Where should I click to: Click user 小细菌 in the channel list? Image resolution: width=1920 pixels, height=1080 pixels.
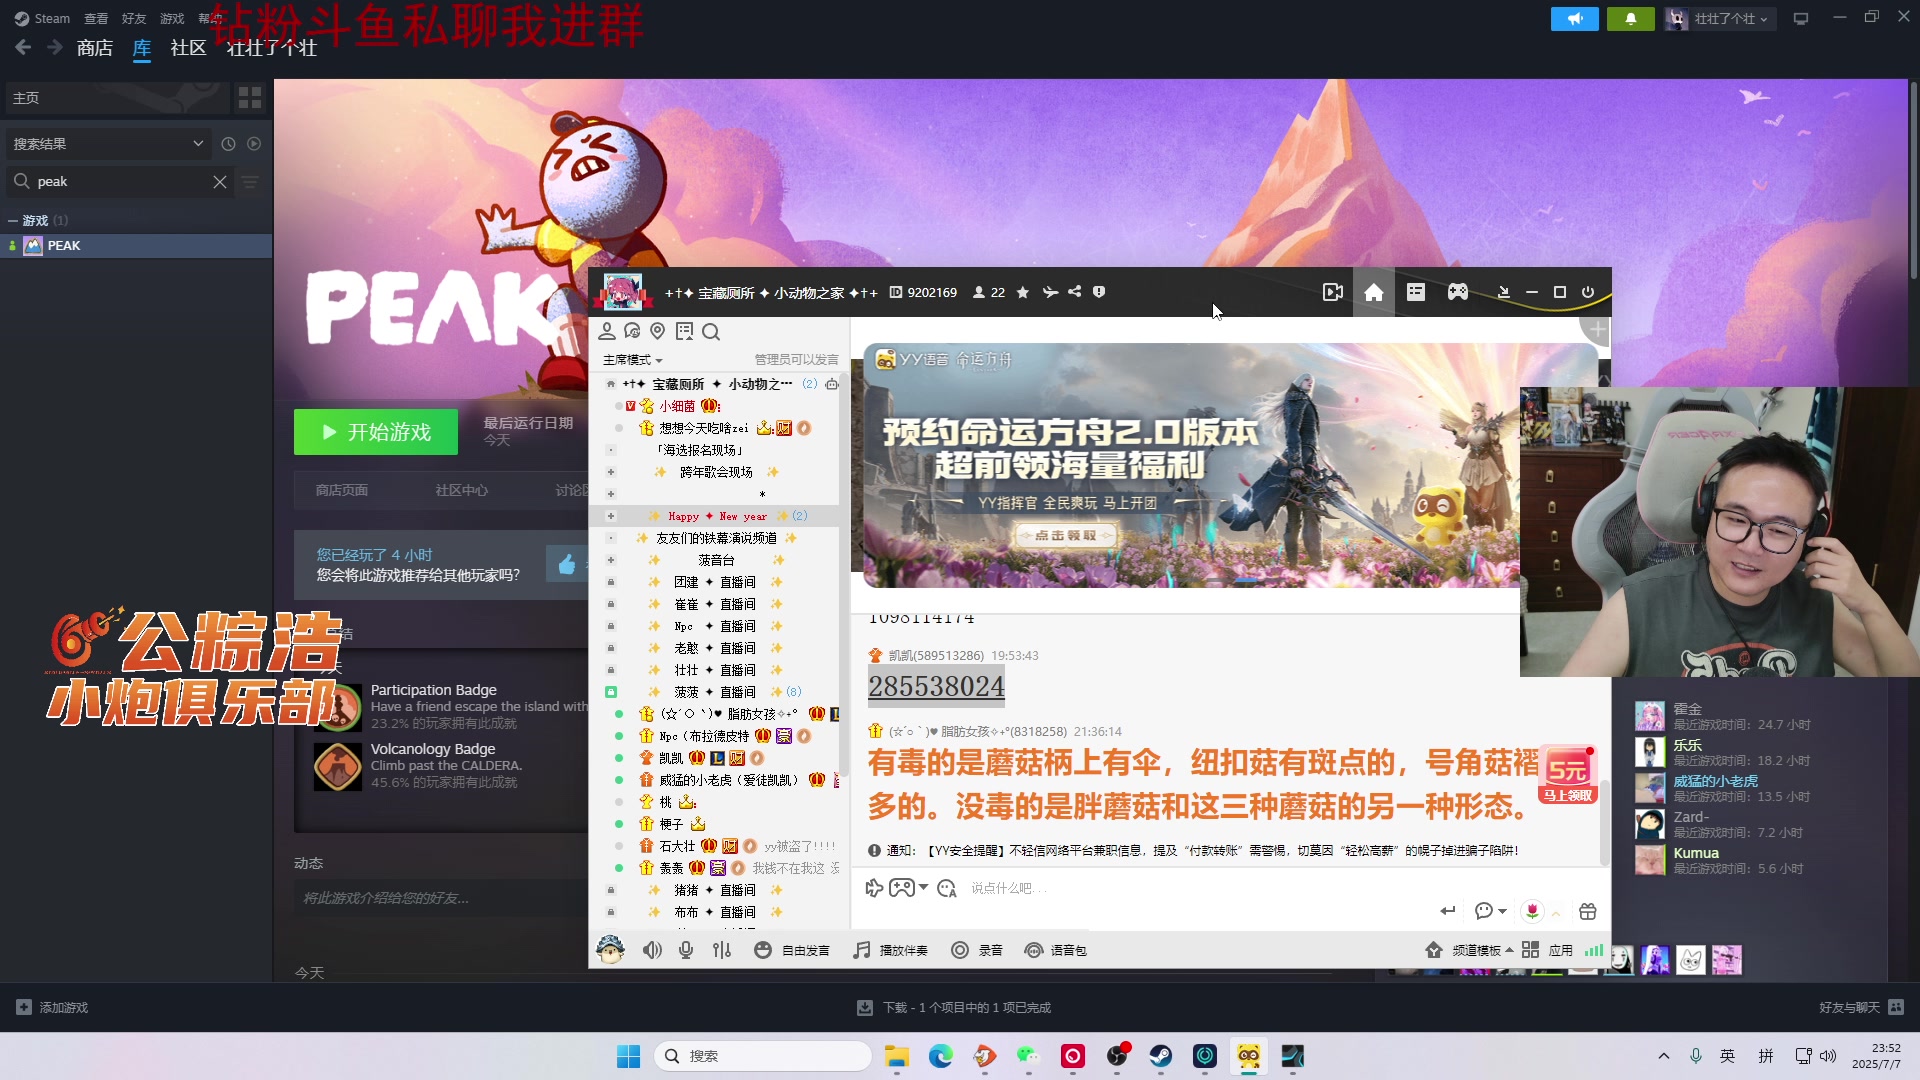pos(677,406)
